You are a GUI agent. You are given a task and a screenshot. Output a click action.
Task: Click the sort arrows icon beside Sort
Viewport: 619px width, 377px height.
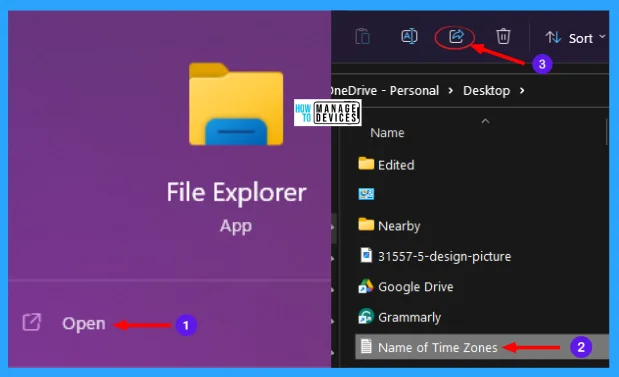tap(553, 38)
